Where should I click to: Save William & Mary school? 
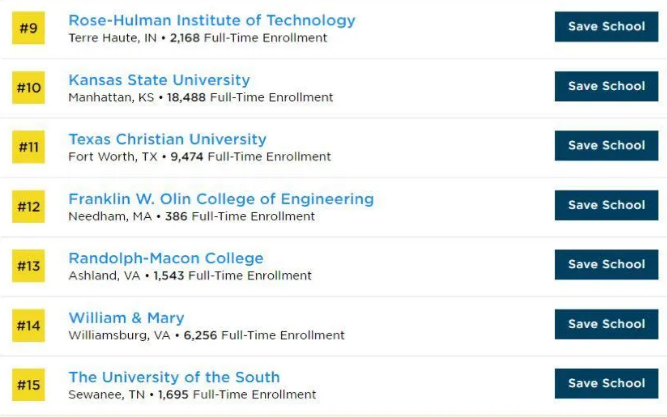[606, 324]
